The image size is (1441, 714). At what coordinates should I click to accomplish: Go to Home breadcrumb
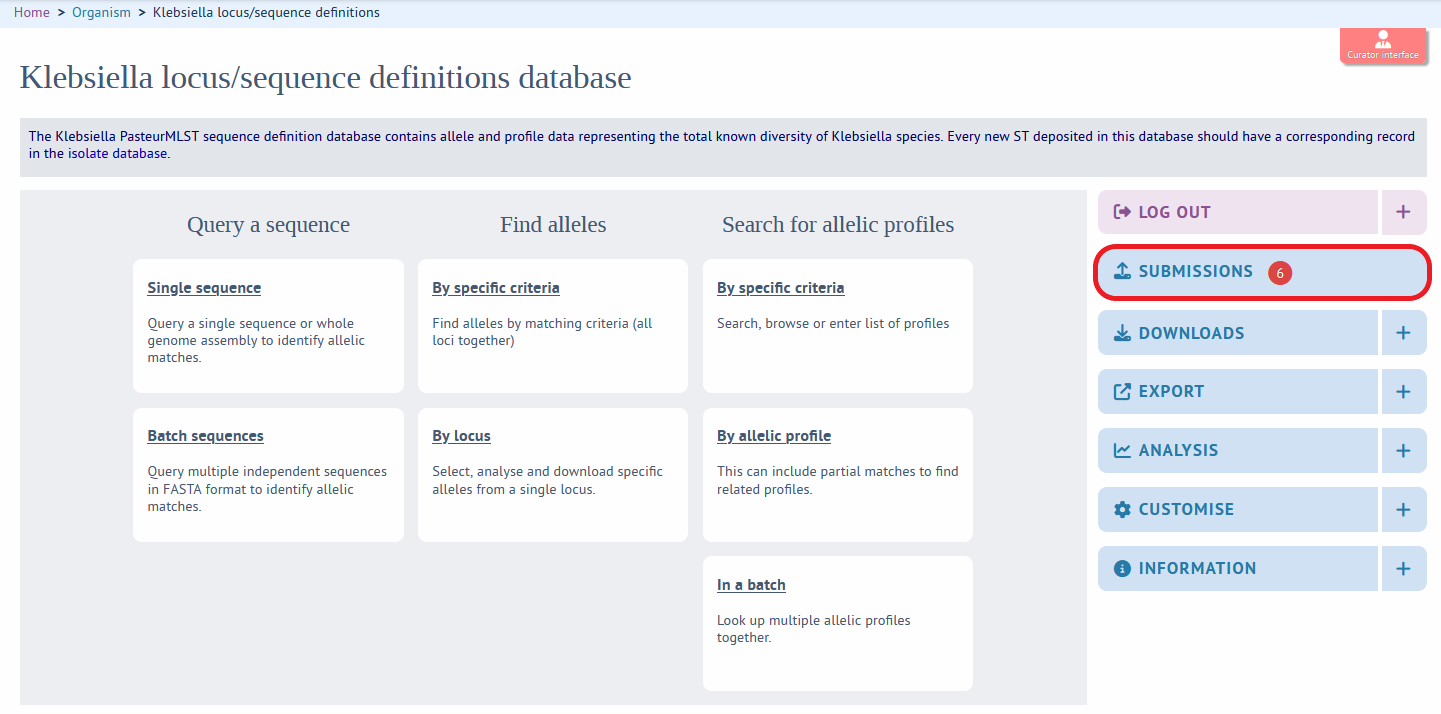tap(31, 13)
